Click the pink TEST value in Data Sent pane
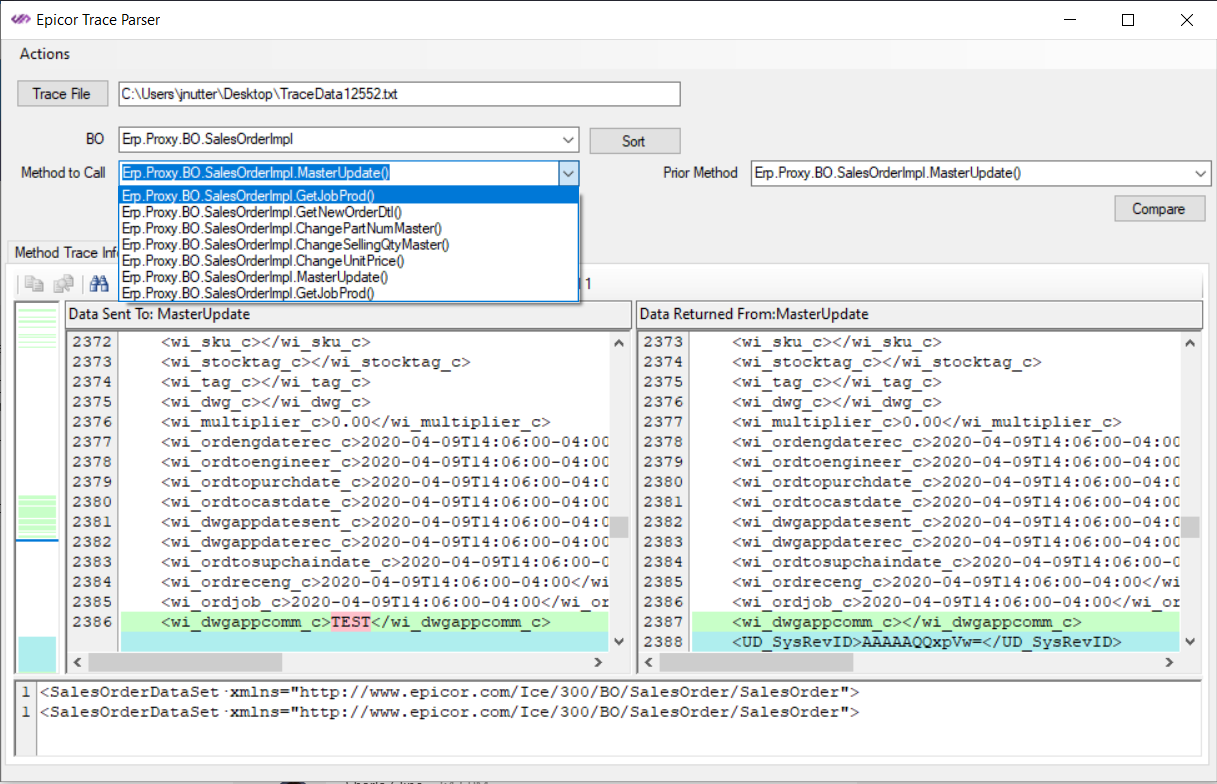This screenshot has height=784, width=1217. [350, 622]
